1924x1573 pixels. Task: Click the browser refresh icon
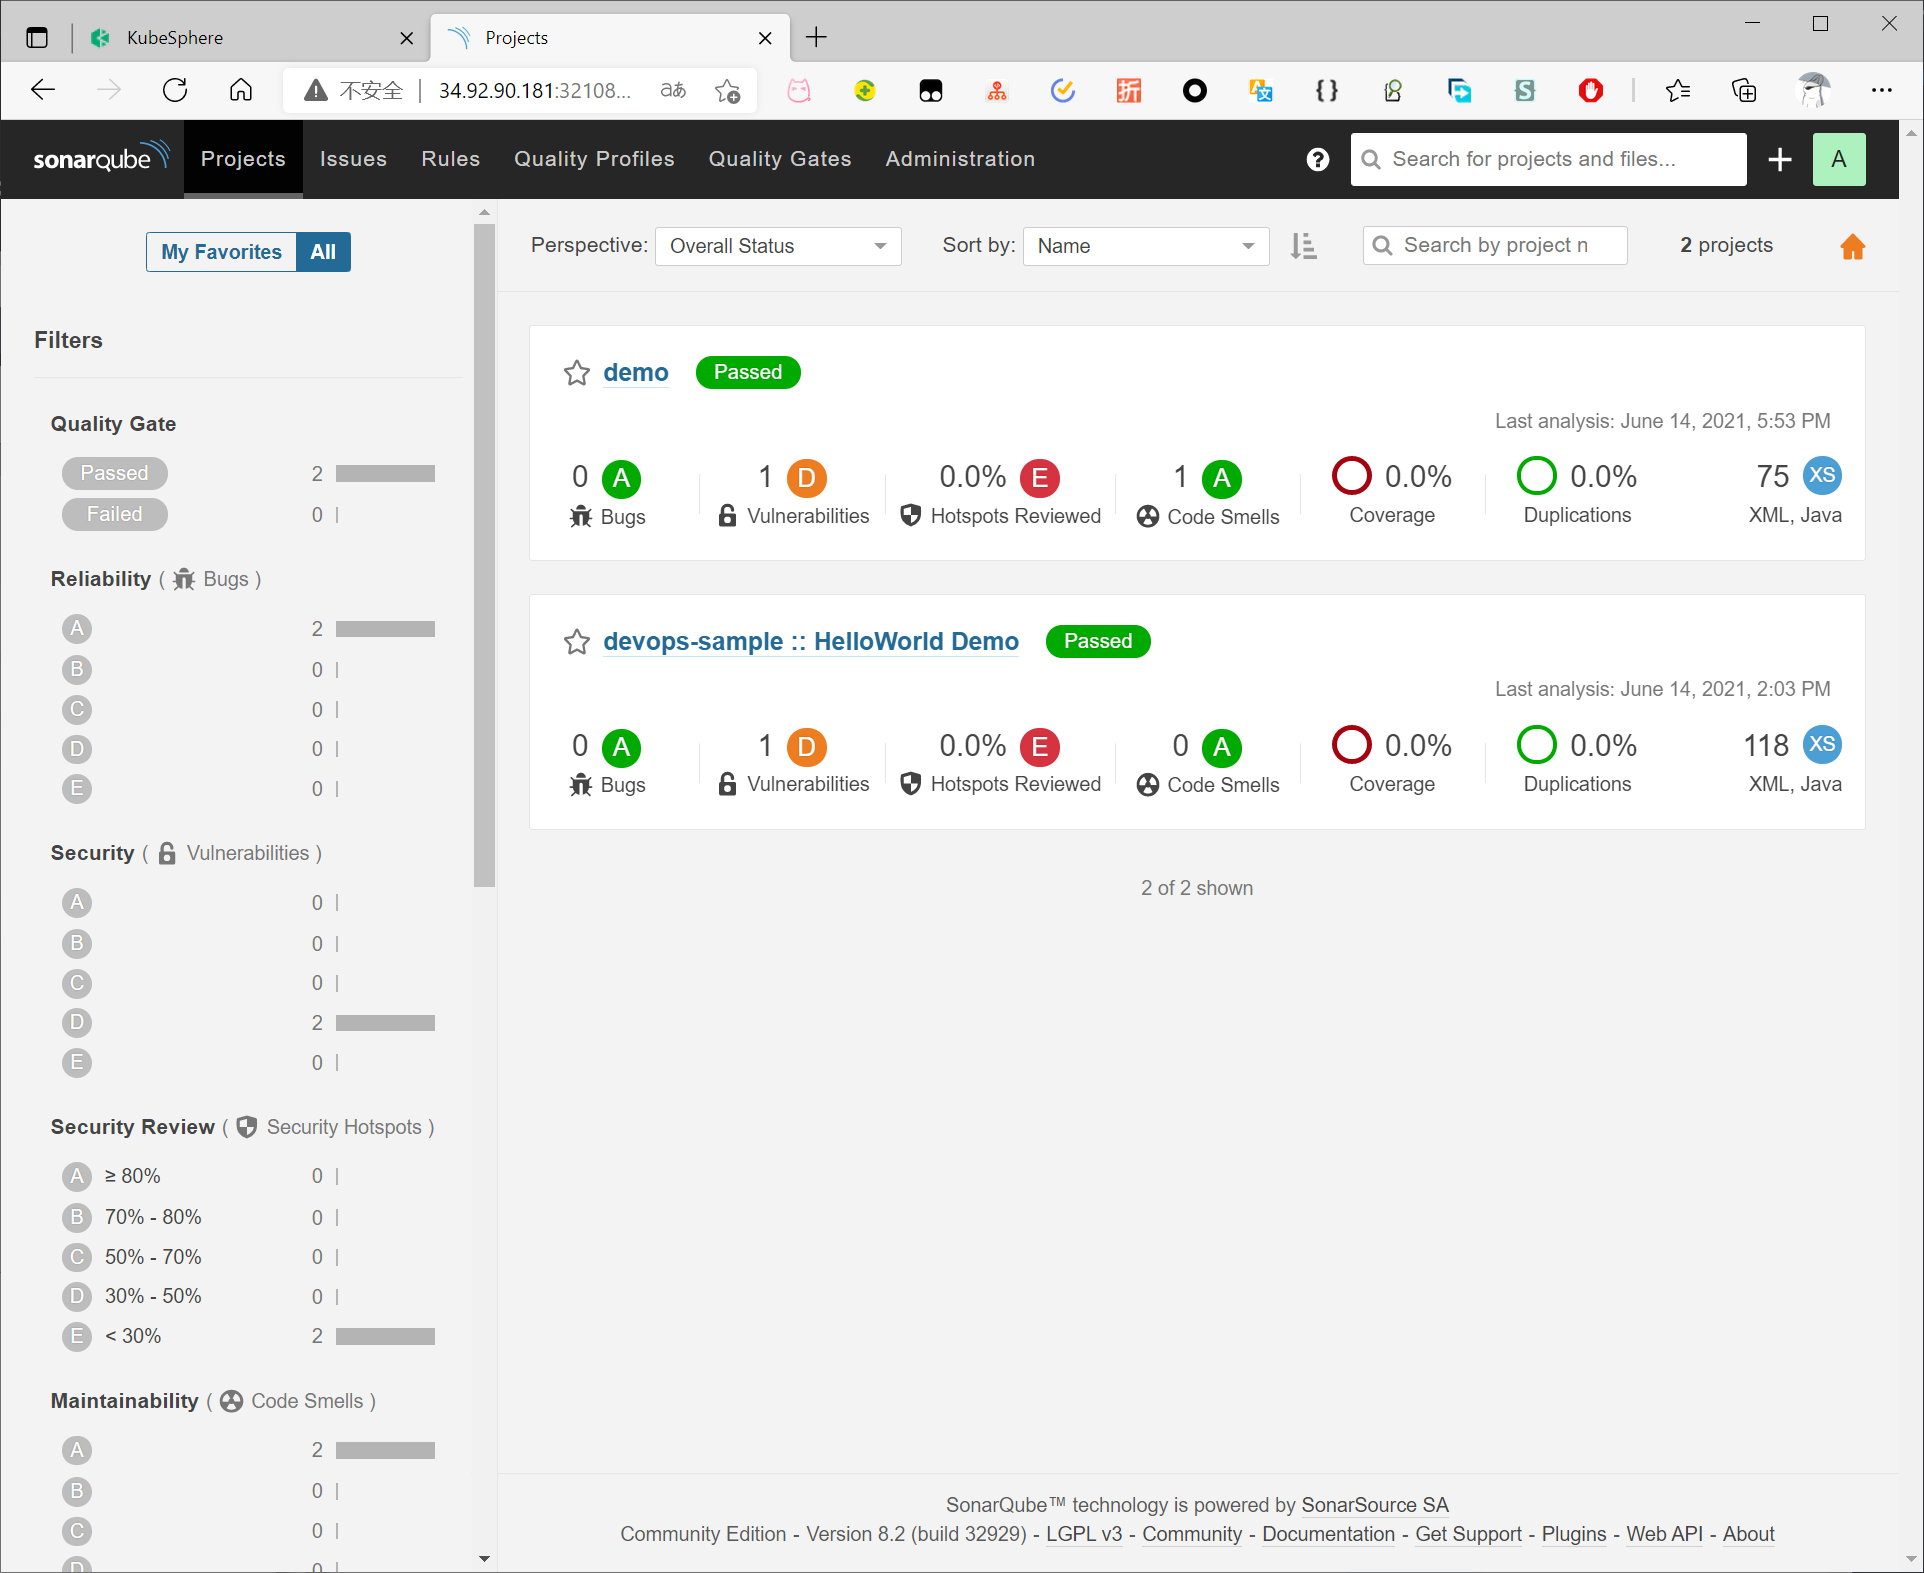175,91
